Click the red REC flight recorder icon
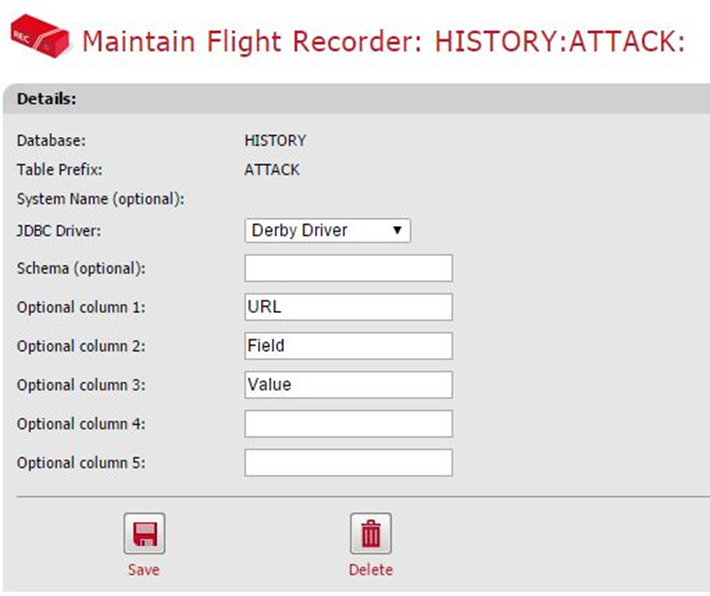This screenshot has height=596, width=710. point(39,41)
